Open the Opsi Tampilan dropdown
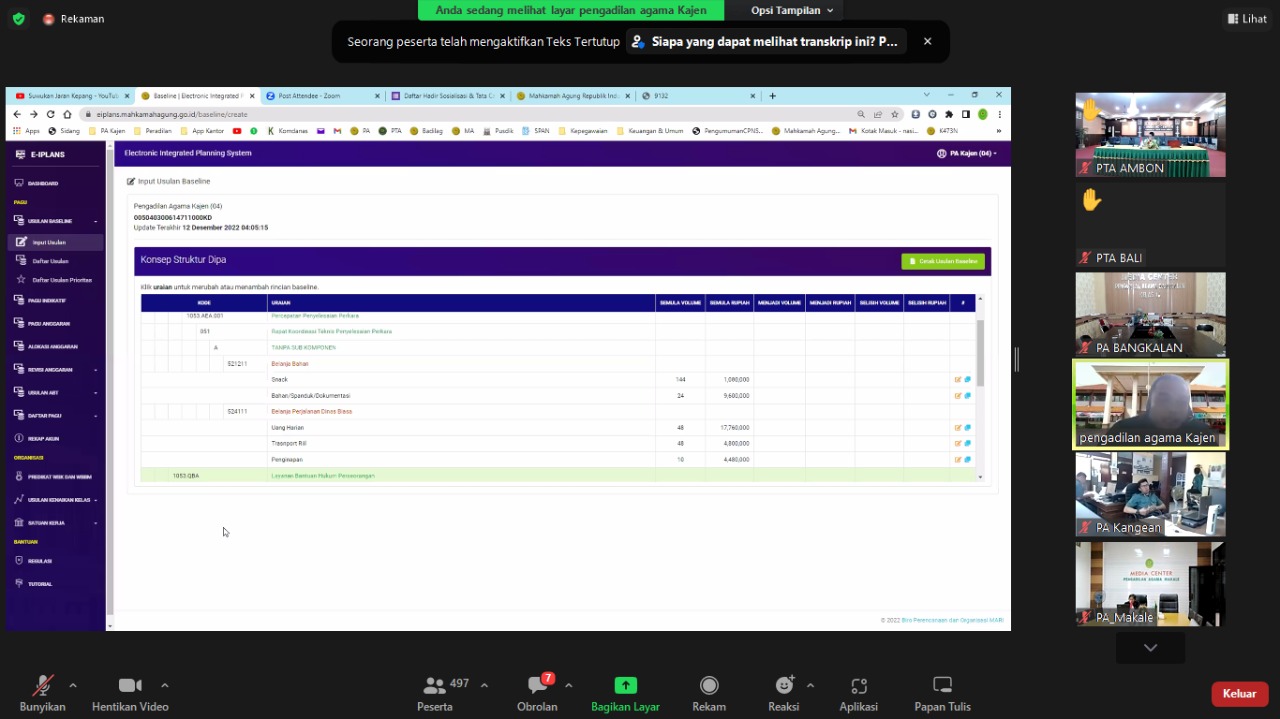Screen dimensions: 1280x719 click(792, 10)
